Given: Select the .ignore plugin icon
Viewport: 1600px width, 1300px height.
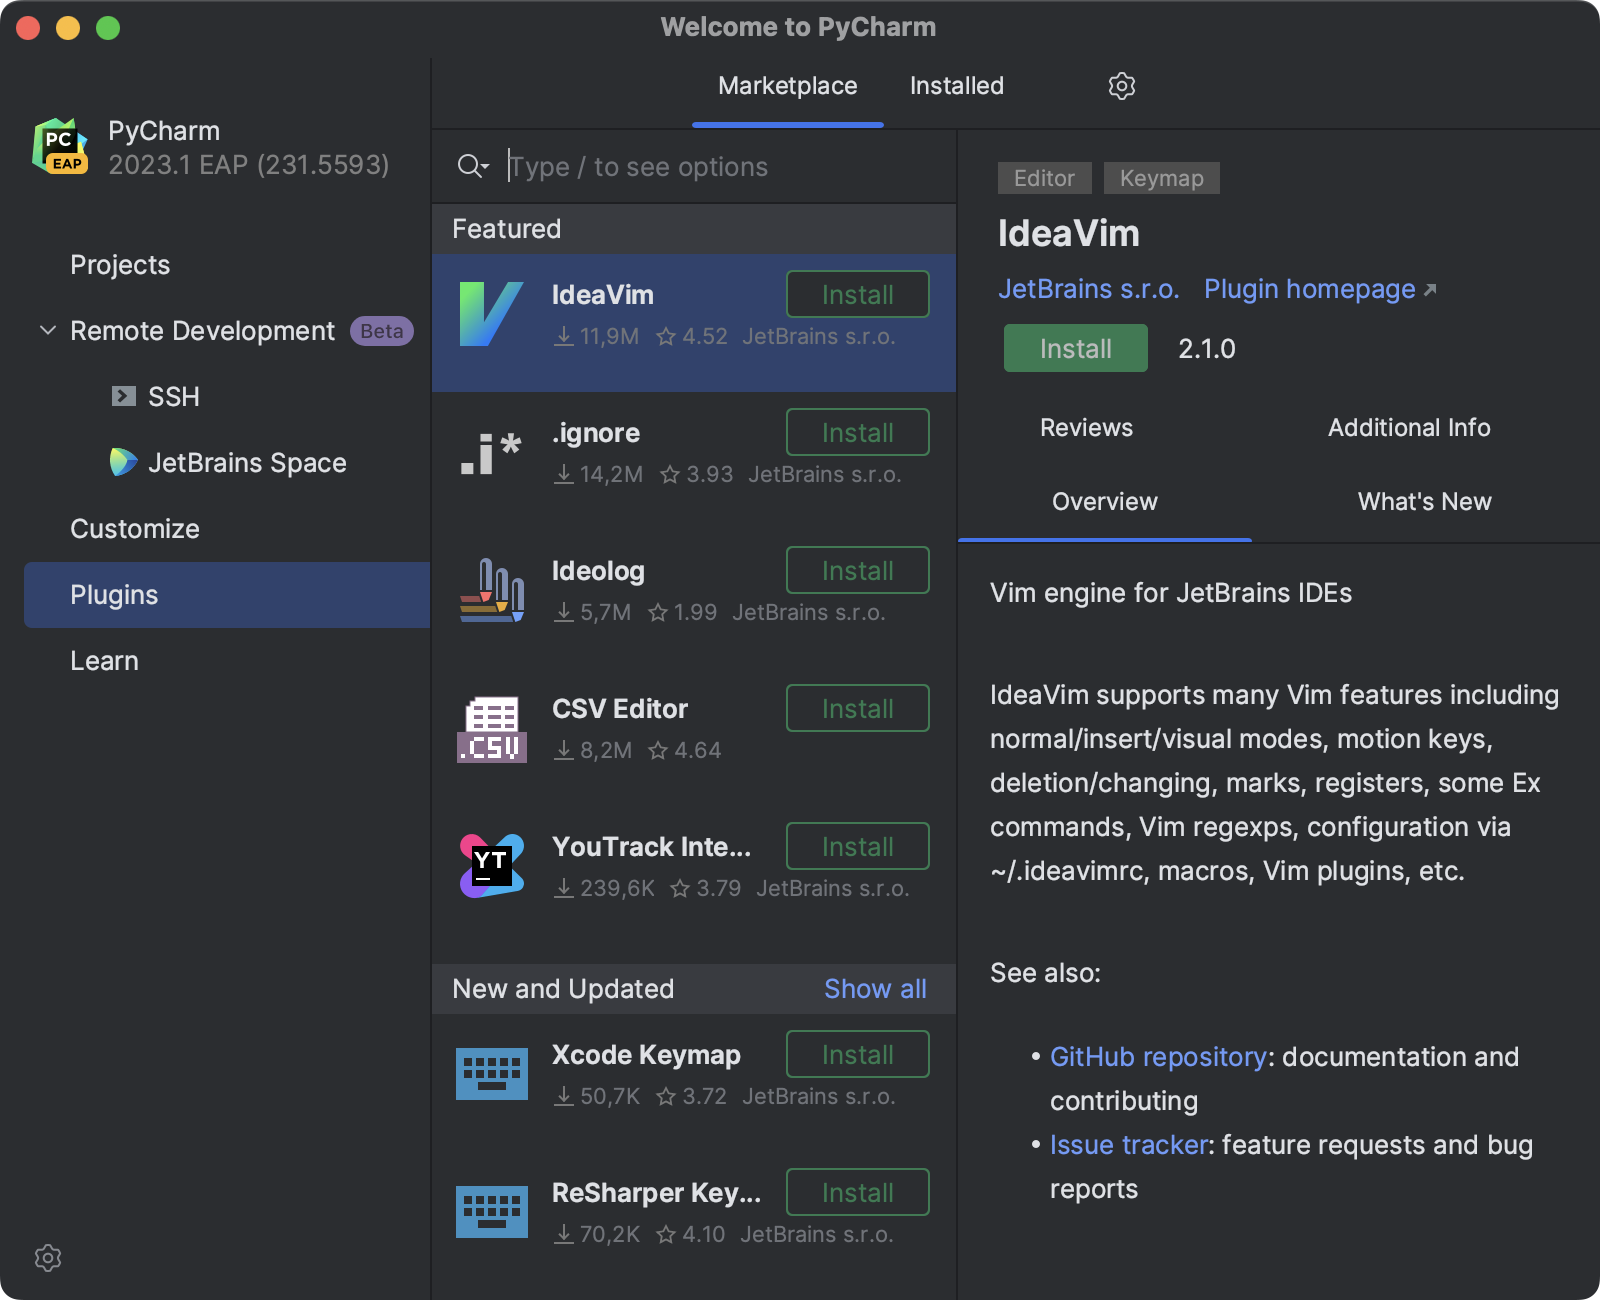Looking at the screenshot, I should click(x=490, y=452).
